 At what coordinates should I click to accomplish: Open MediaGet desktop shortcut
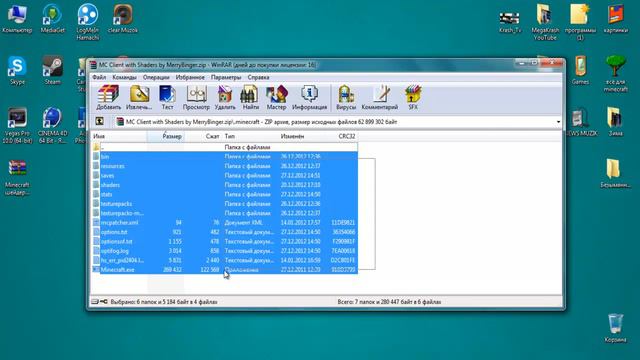click(52, 19)
